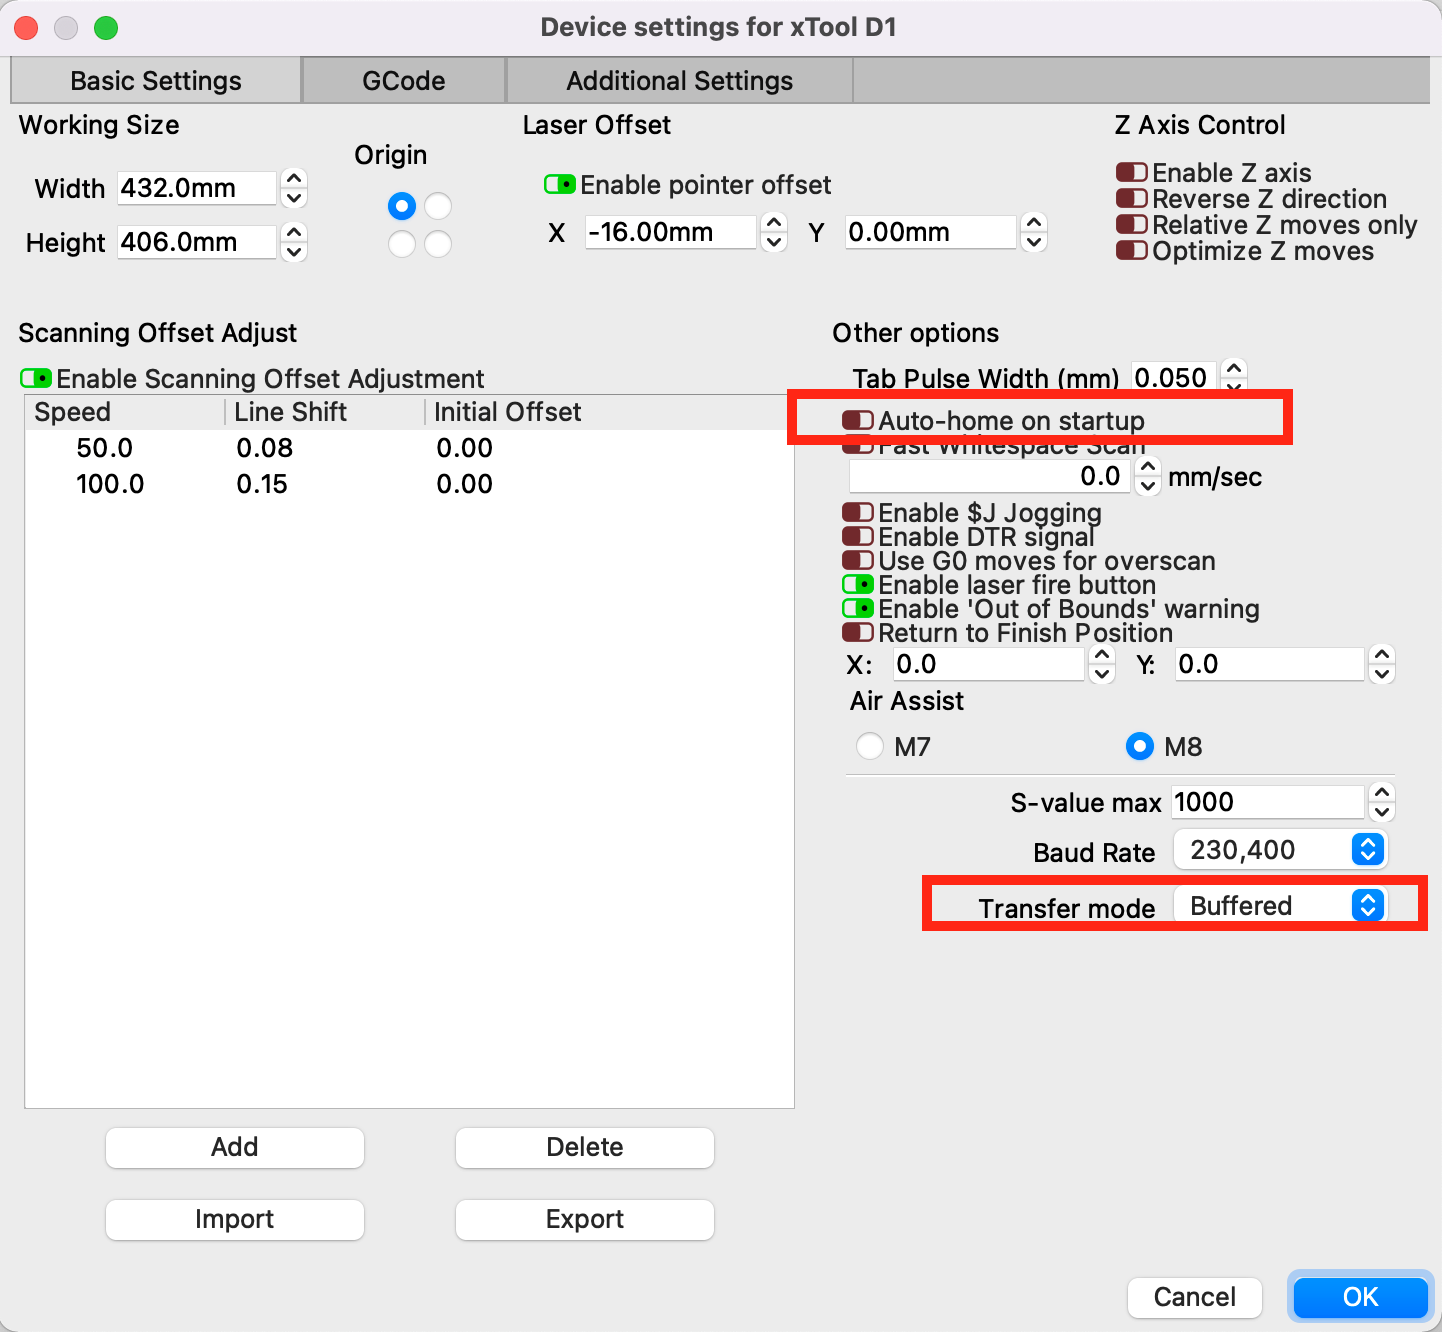Select the bottom-right Origin radio button
Viewport: 1442px width, 1332px height.
tap(438, 244)
